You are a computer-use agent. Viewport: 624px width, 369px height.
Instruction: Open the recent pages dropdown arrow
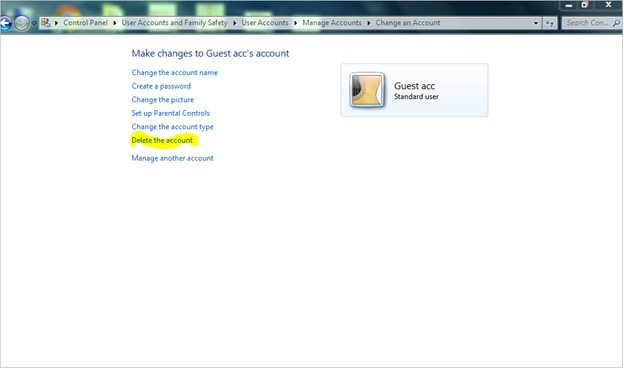(34, 23)
